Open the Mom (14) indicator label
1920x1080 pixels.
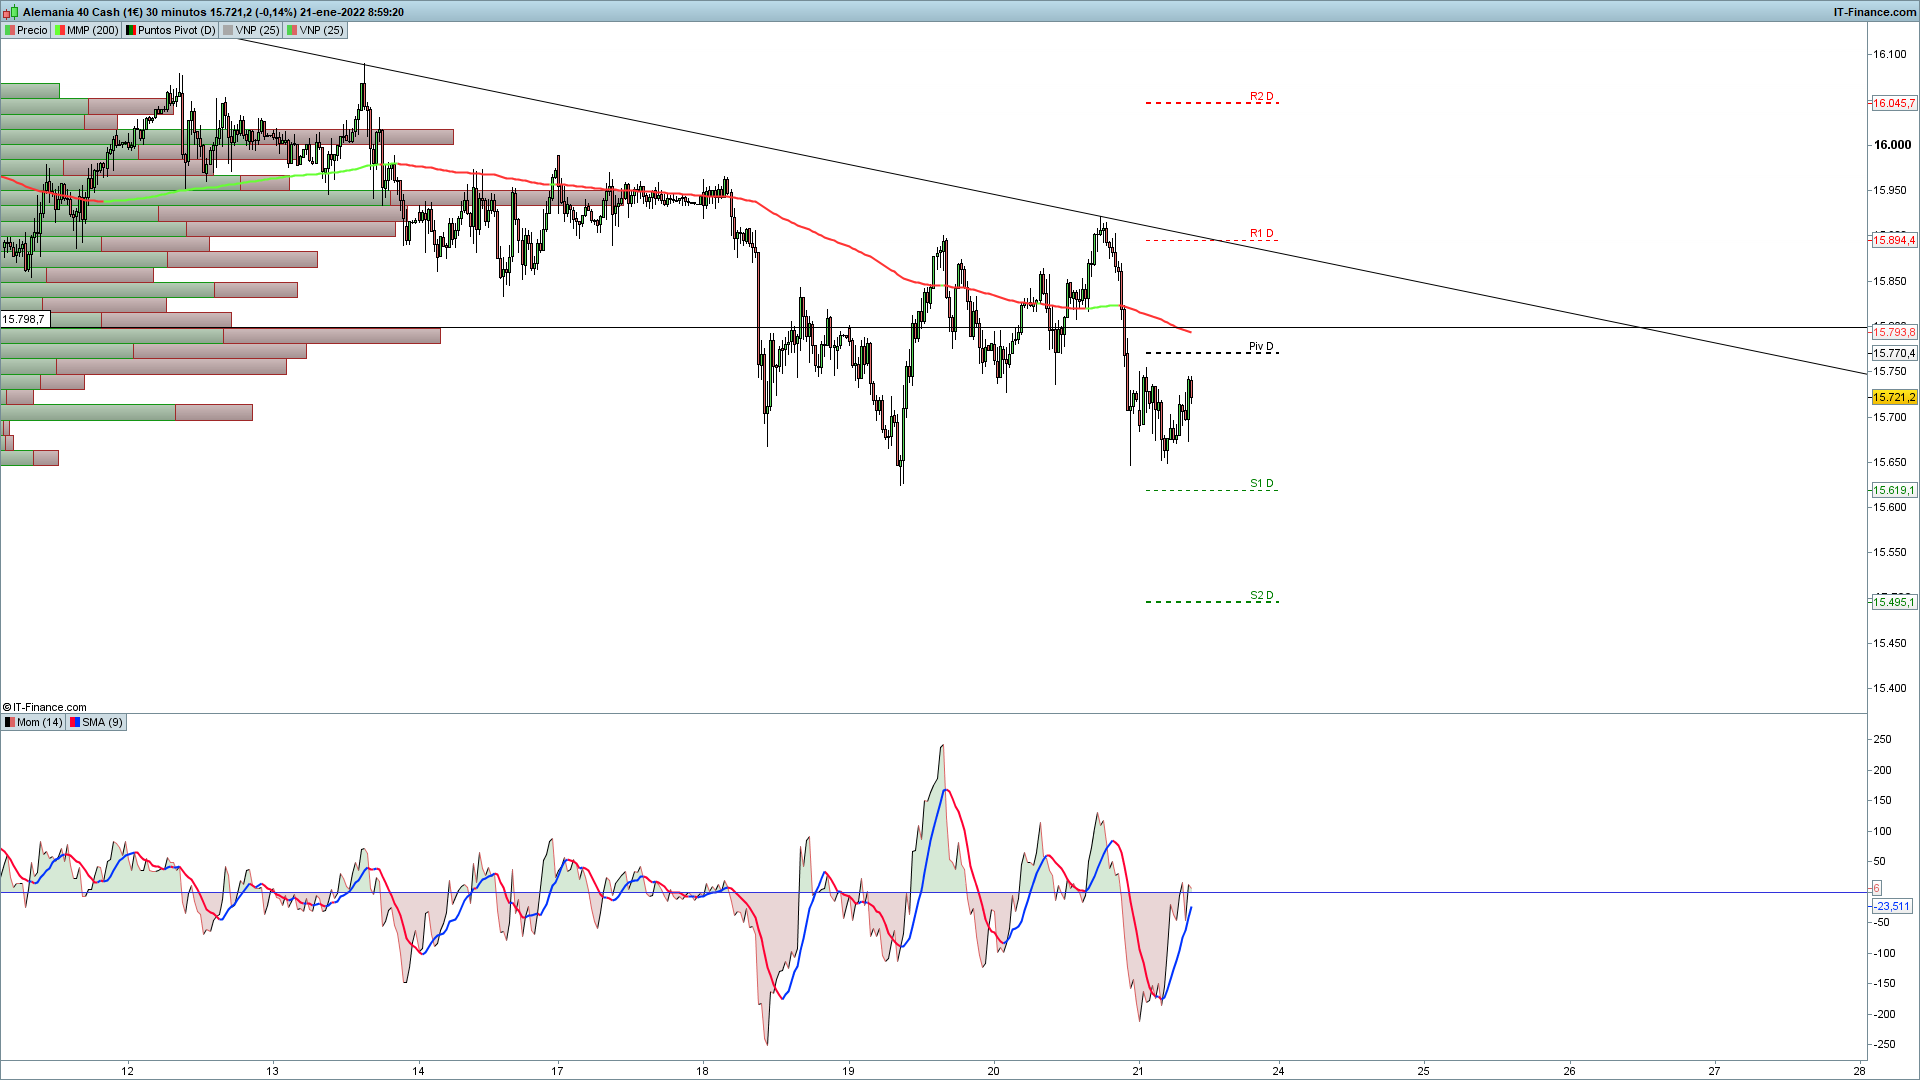click(34, 722)
